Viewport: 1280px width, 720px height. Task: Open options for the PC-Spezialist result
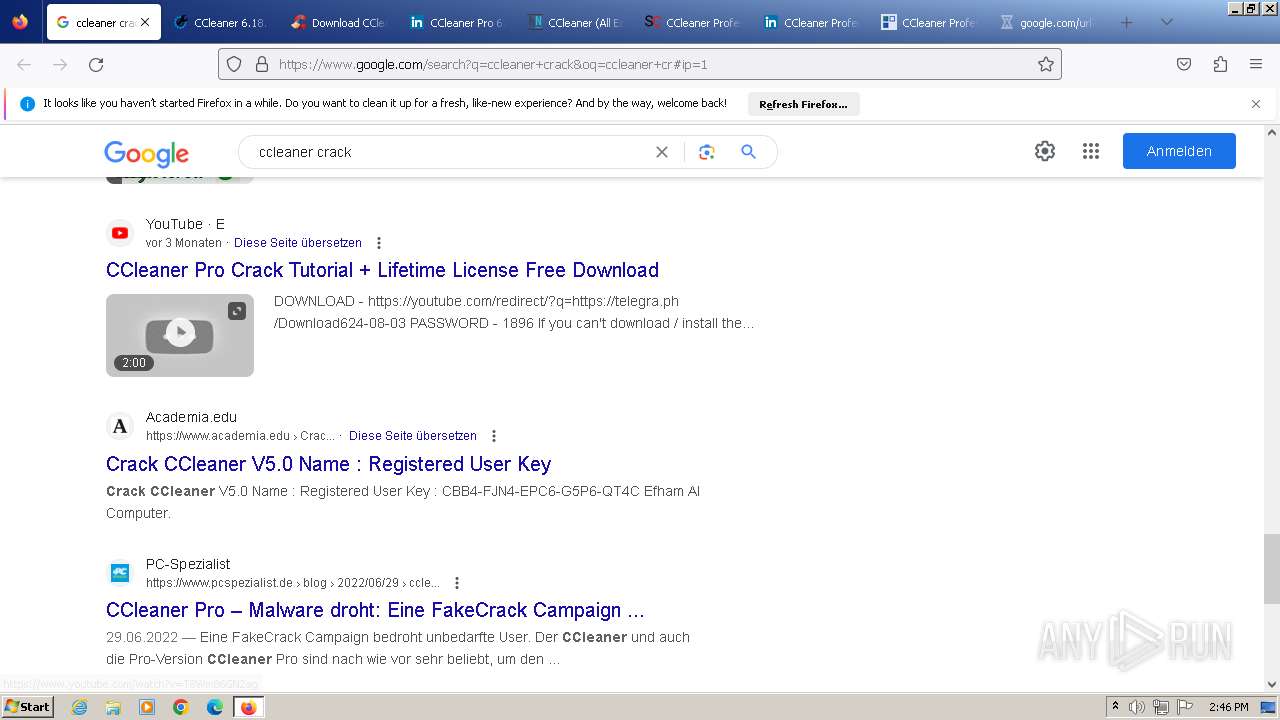pos(457,583)
